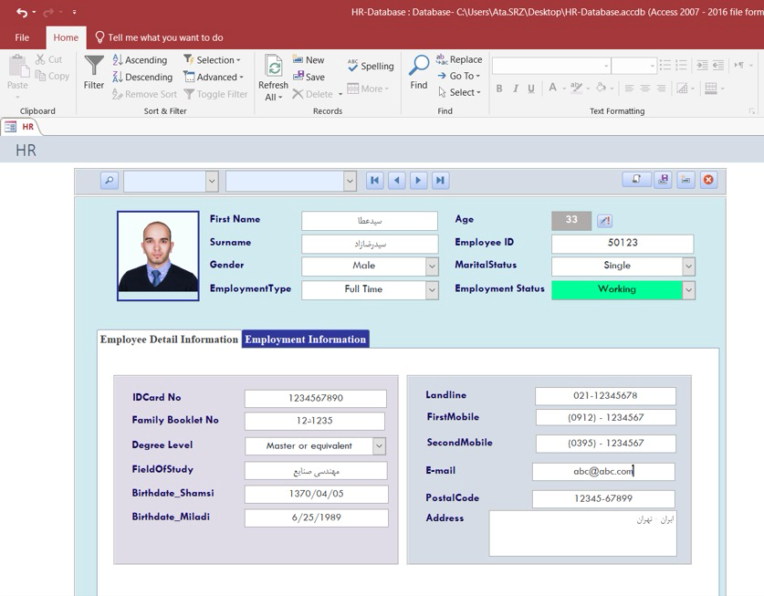Open Employee Detail Information tab
The height and width of the screenshot is (596, 764).
coord(169,339)
